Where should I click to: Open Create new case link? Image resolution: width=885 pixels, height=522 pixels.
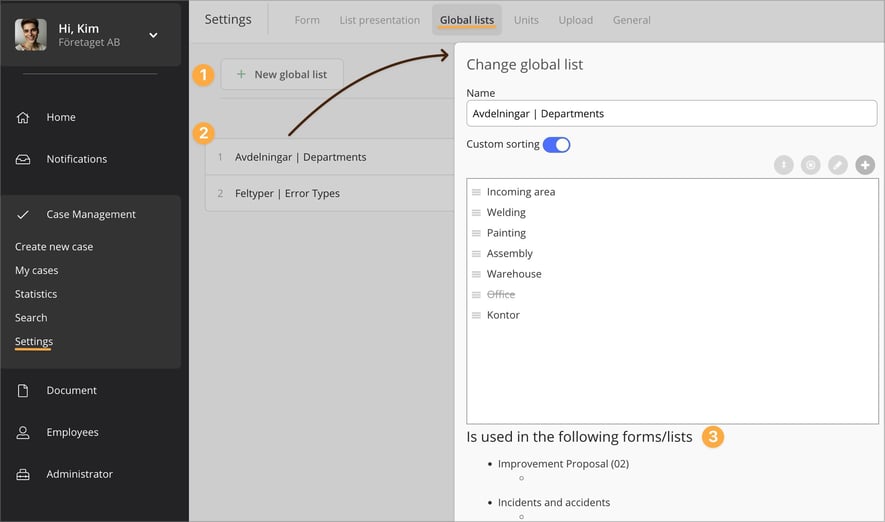pyautogui.click(x=54, y=247)
